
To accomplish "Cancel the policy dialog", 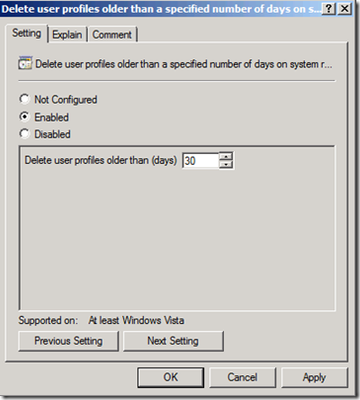I will point(242,377).
